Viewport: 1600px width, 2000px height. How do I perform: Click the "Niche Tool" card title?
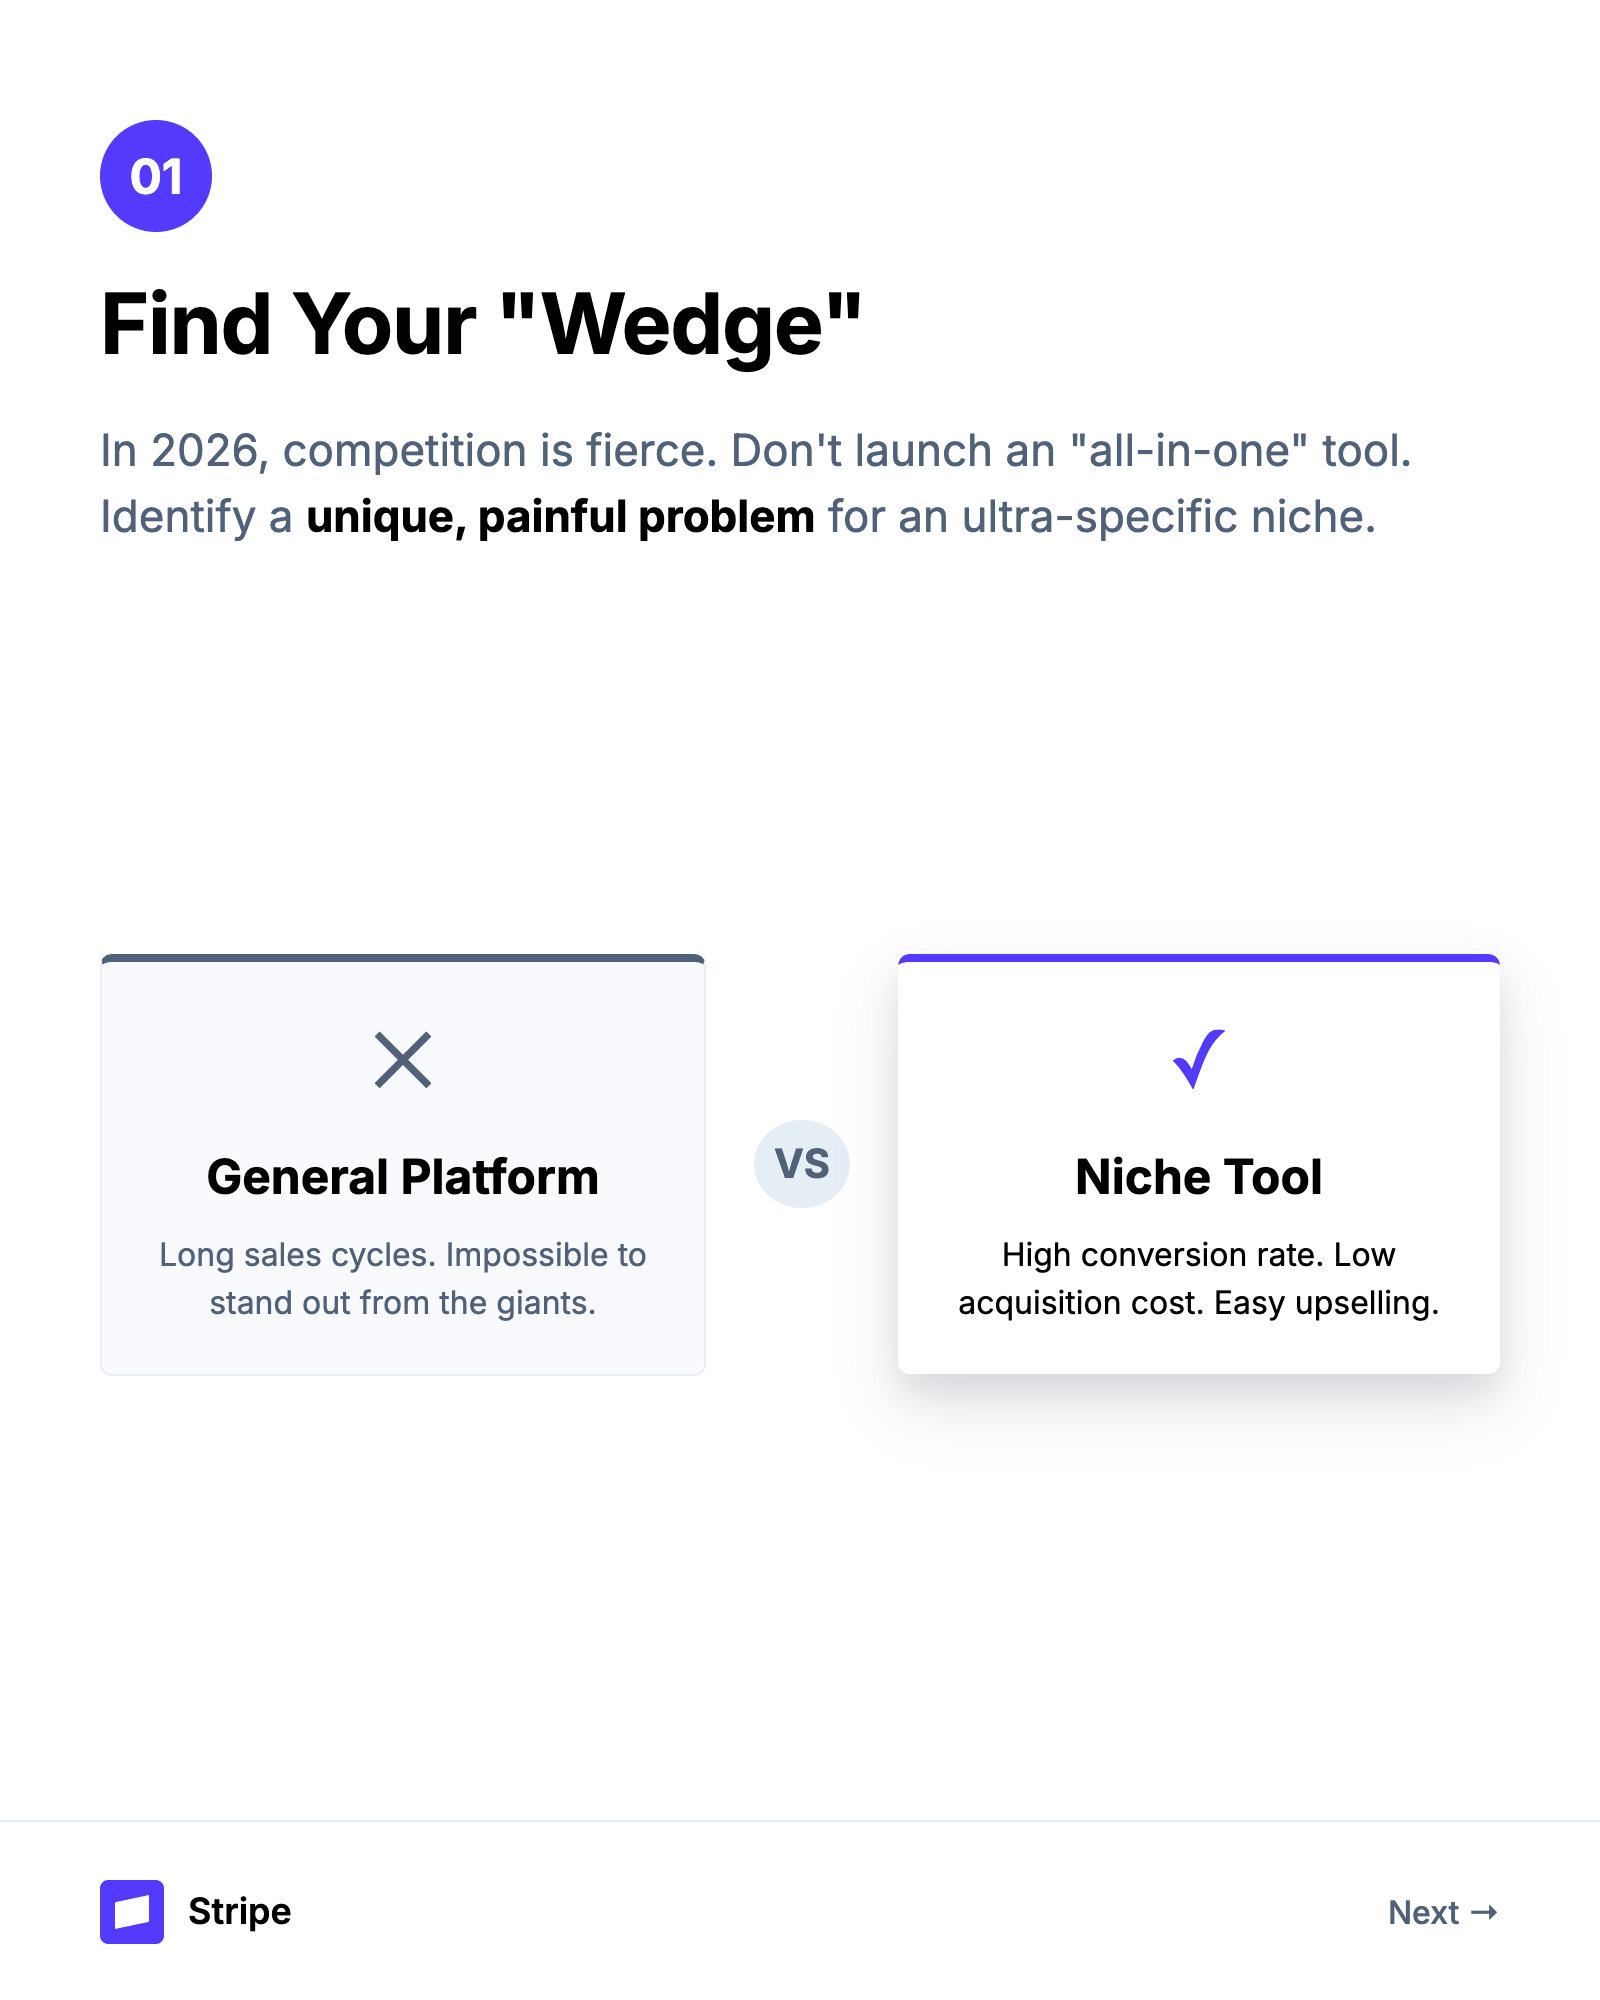pyautogui.click(x=1198, y=1177)
